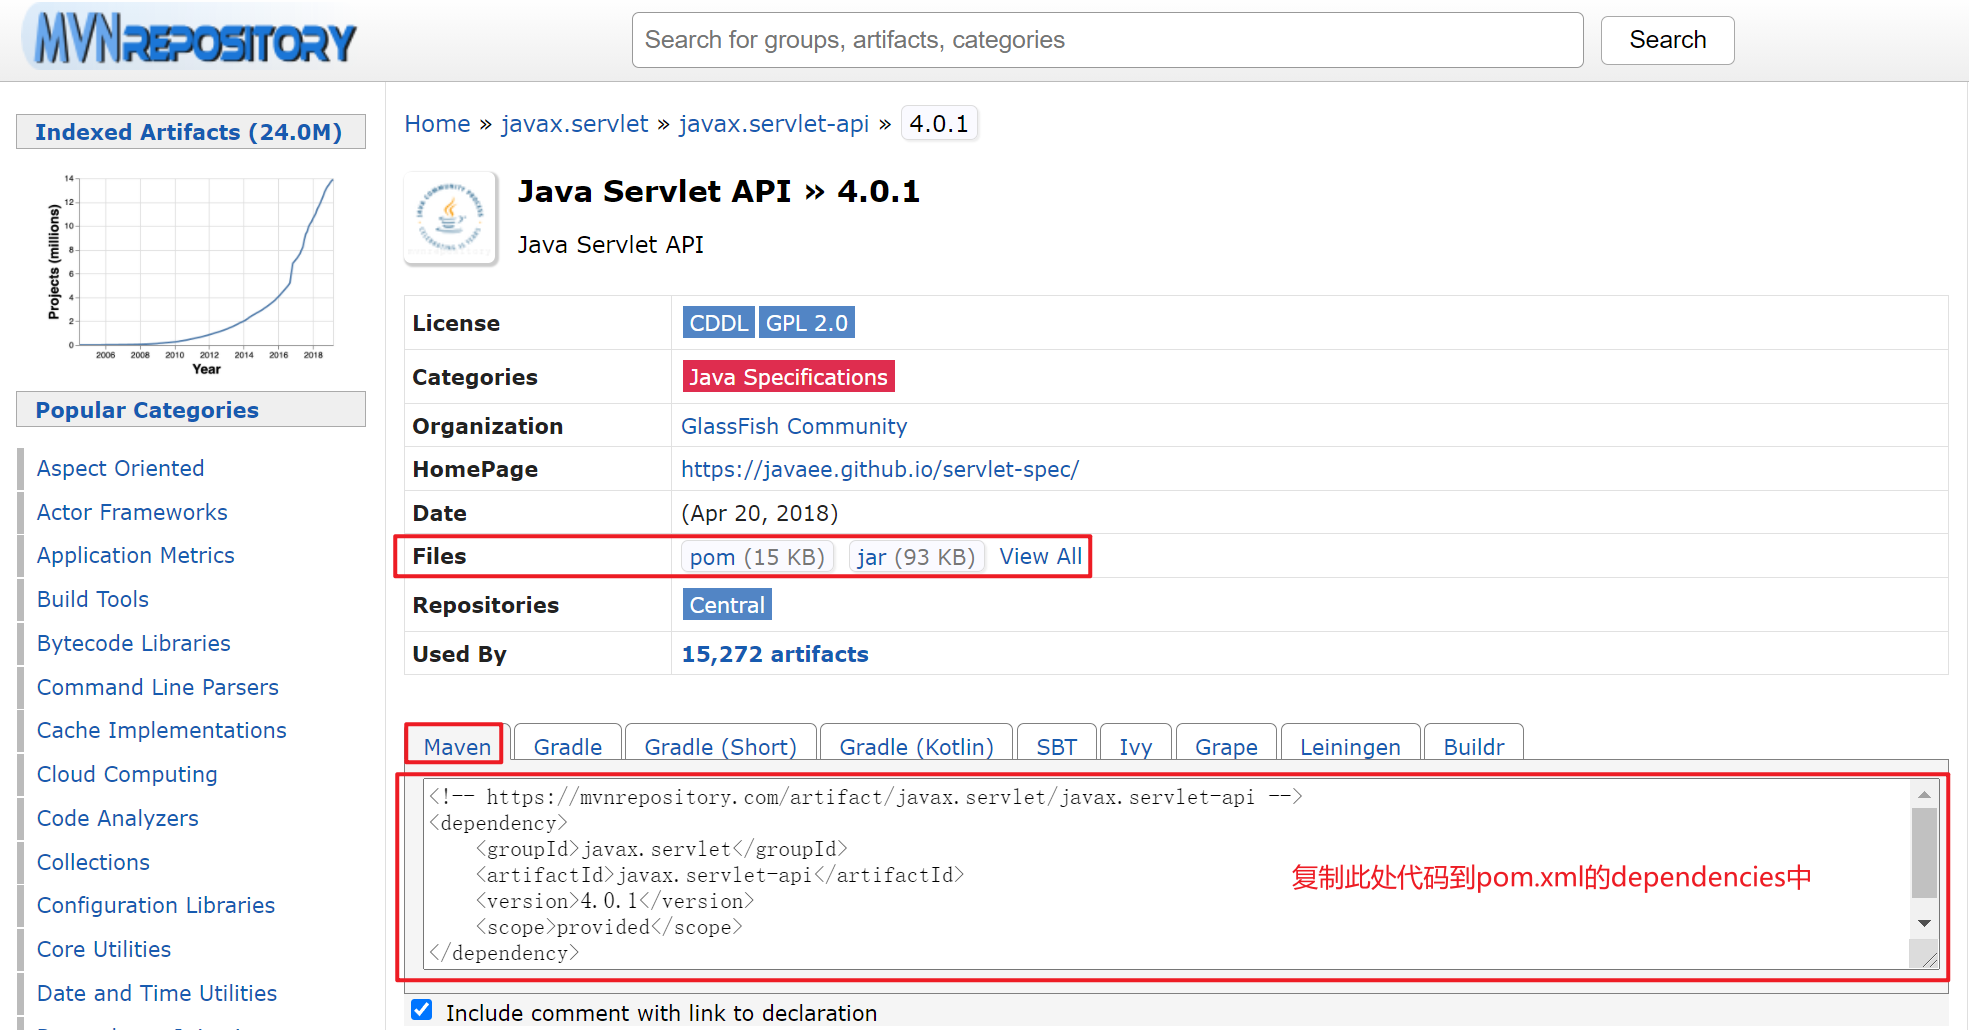Viewport: 1969px width, 1030px height.
Task: Click the Popular Categories heading
Action: point(147,410)
